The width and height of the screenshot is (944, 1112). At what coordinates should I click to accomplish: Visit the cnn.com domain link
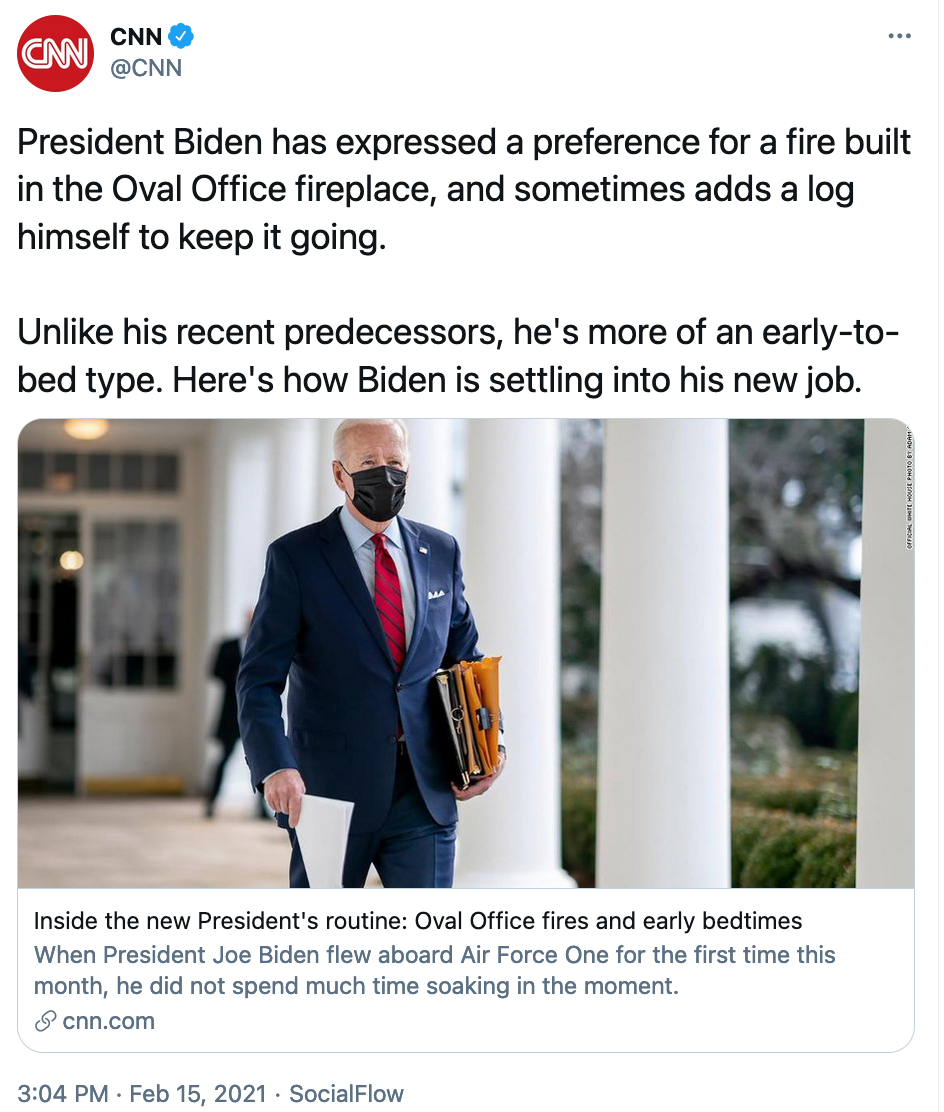(108, 1021)
